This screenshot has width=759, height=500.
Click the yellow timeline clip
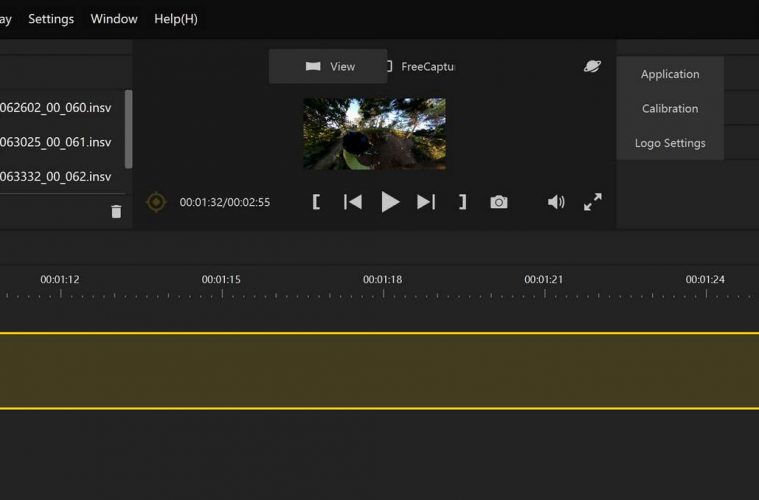380,370
